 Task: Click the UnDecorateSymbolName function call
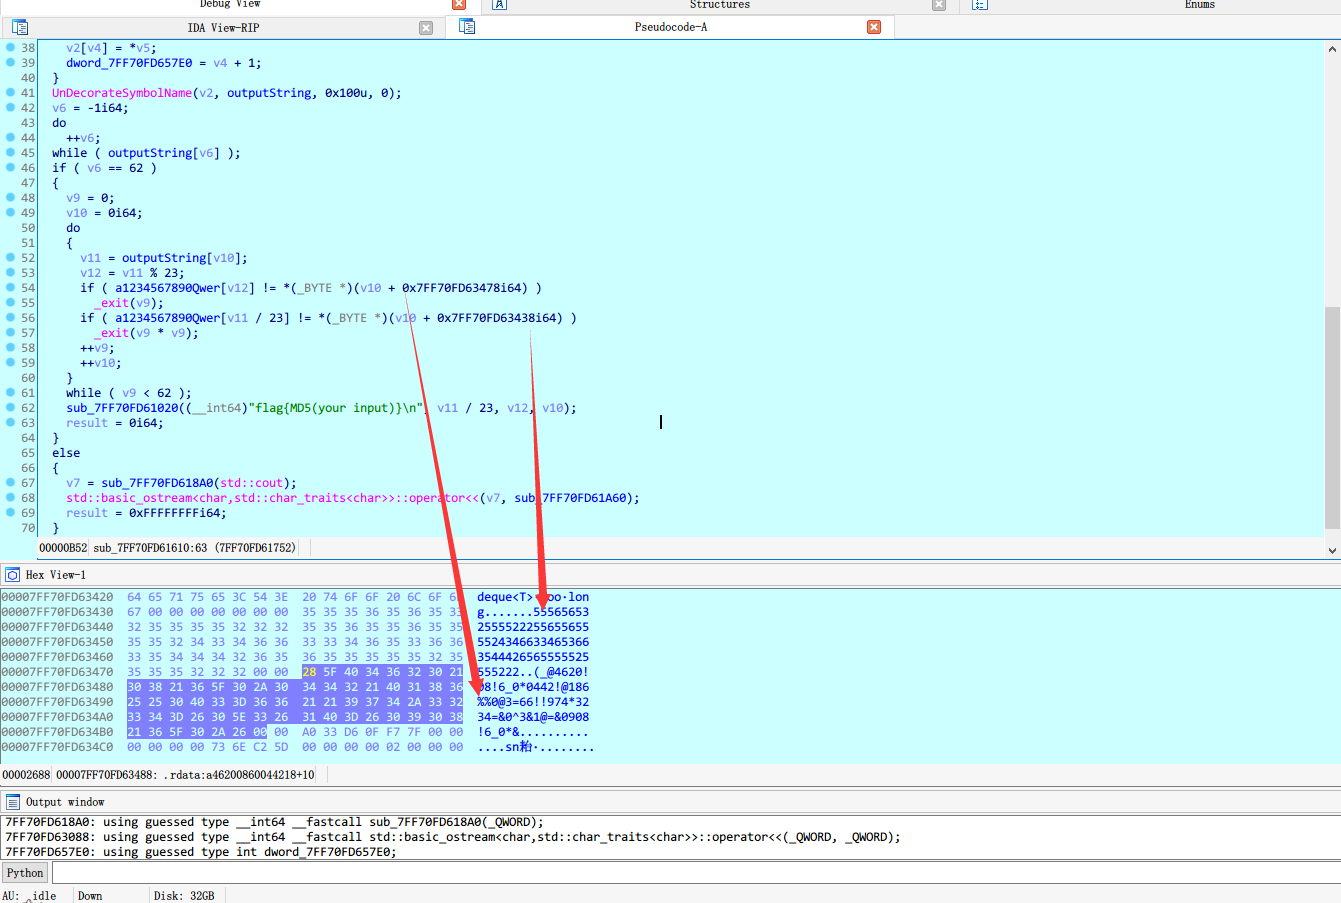[x=122, y=93]
